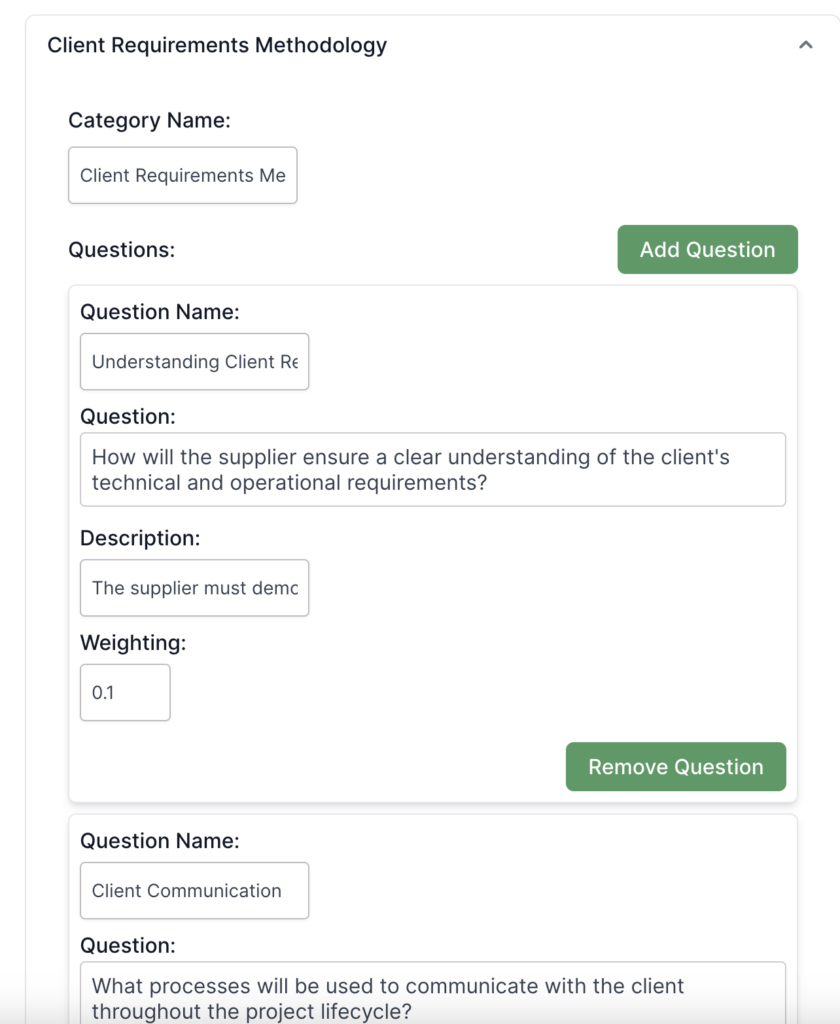Viewport: 840px width, 1024px height.
Task: Focus the Category Name input field
Action: [183, 176]
